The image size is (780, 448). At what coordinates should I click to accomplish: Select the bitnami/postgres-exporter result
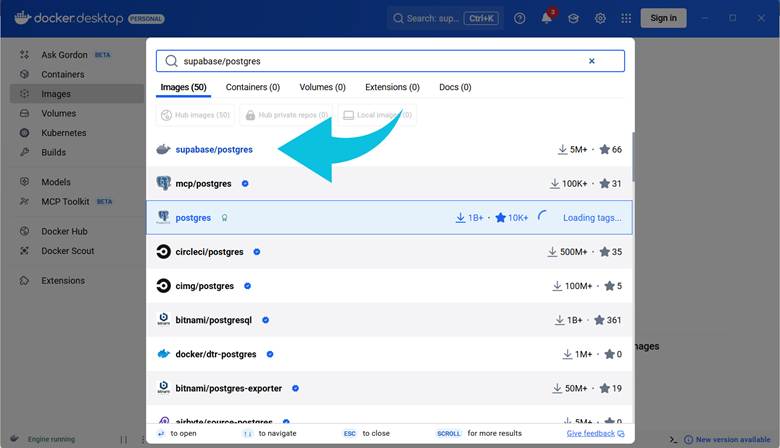coord(389,388)
